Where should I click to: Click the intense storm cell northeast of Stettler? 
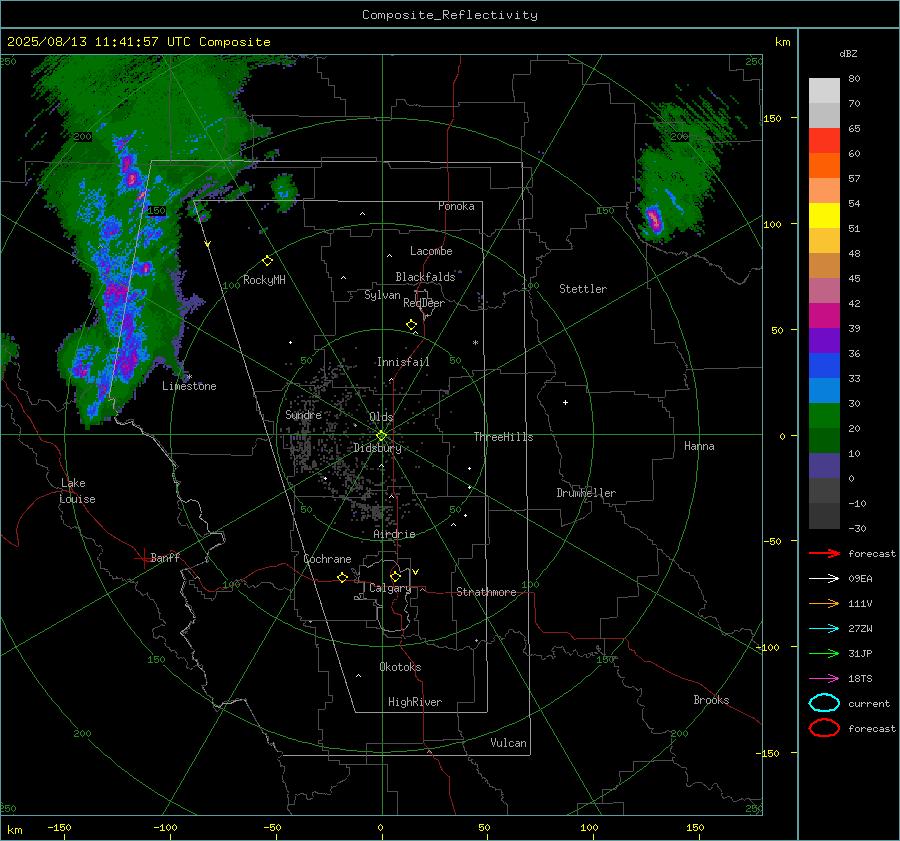click(654, 219)
